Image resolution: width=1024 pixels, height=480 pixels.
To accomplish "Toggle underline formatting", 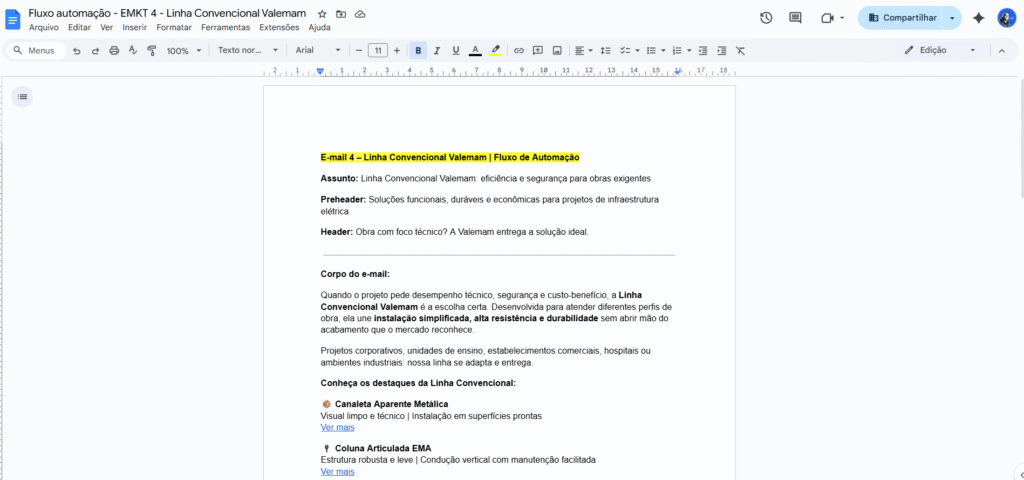I will point(456,50).
